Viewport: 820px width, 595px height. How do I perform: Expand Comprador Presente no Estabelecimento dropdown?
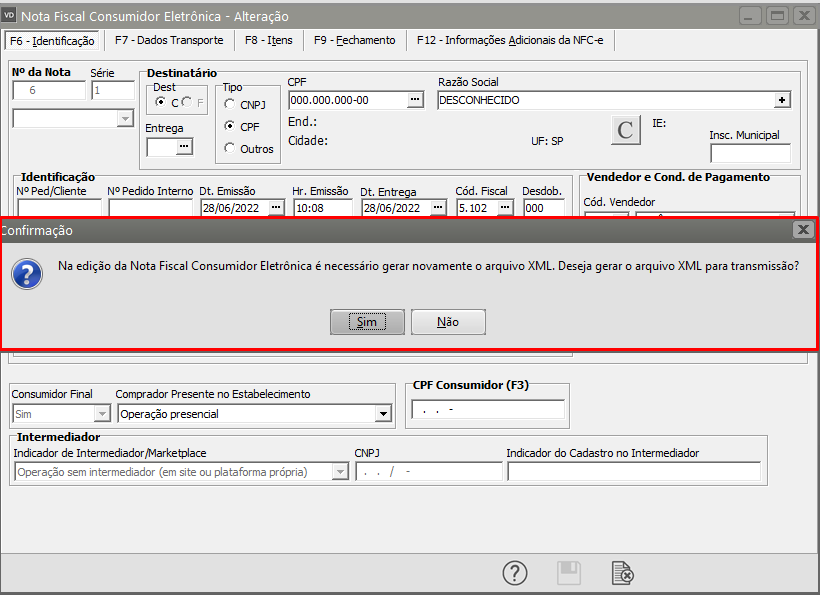tap(382, 414)
